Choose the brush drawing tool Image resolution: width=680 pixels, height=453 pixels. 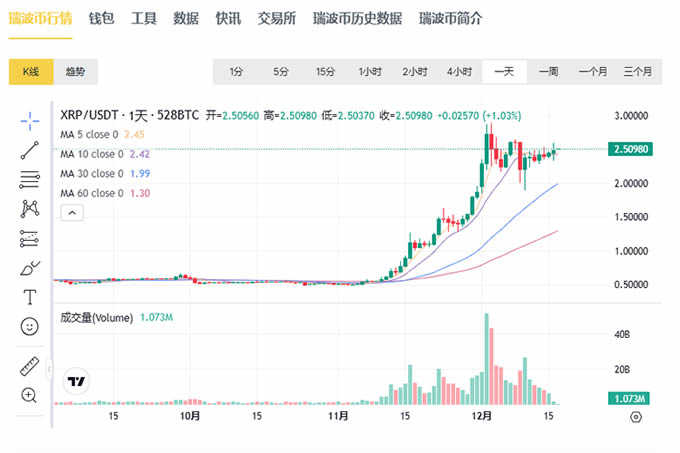30,268
